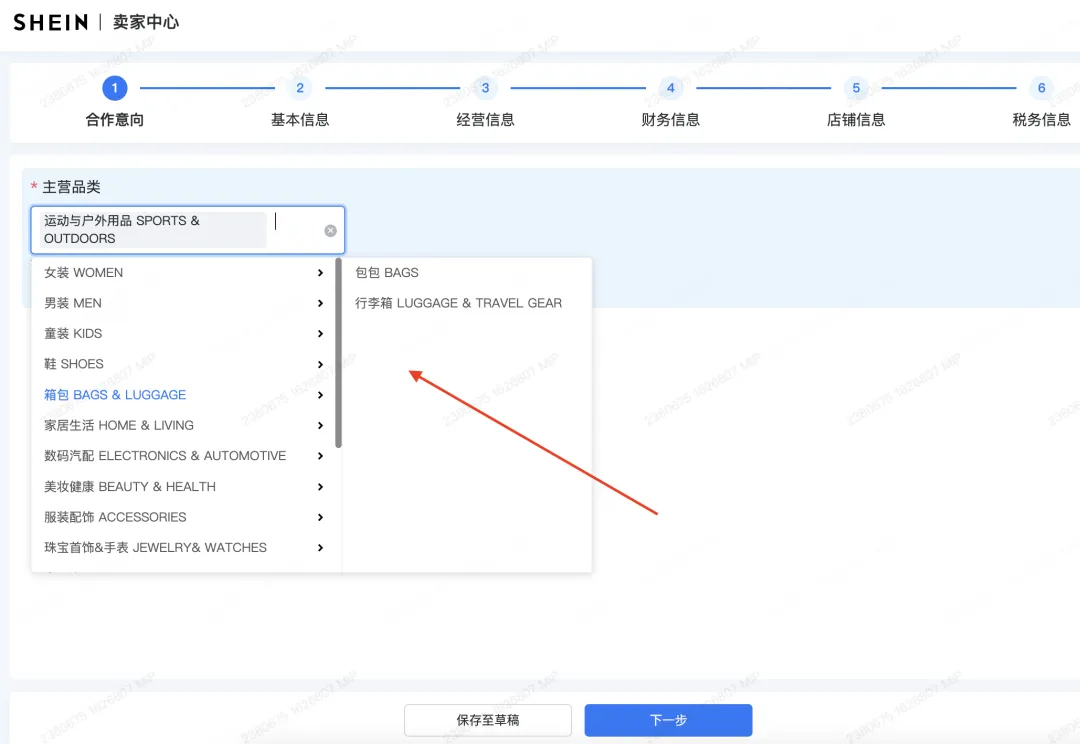Click step circle 5 店铺信息

pos(856,88)
